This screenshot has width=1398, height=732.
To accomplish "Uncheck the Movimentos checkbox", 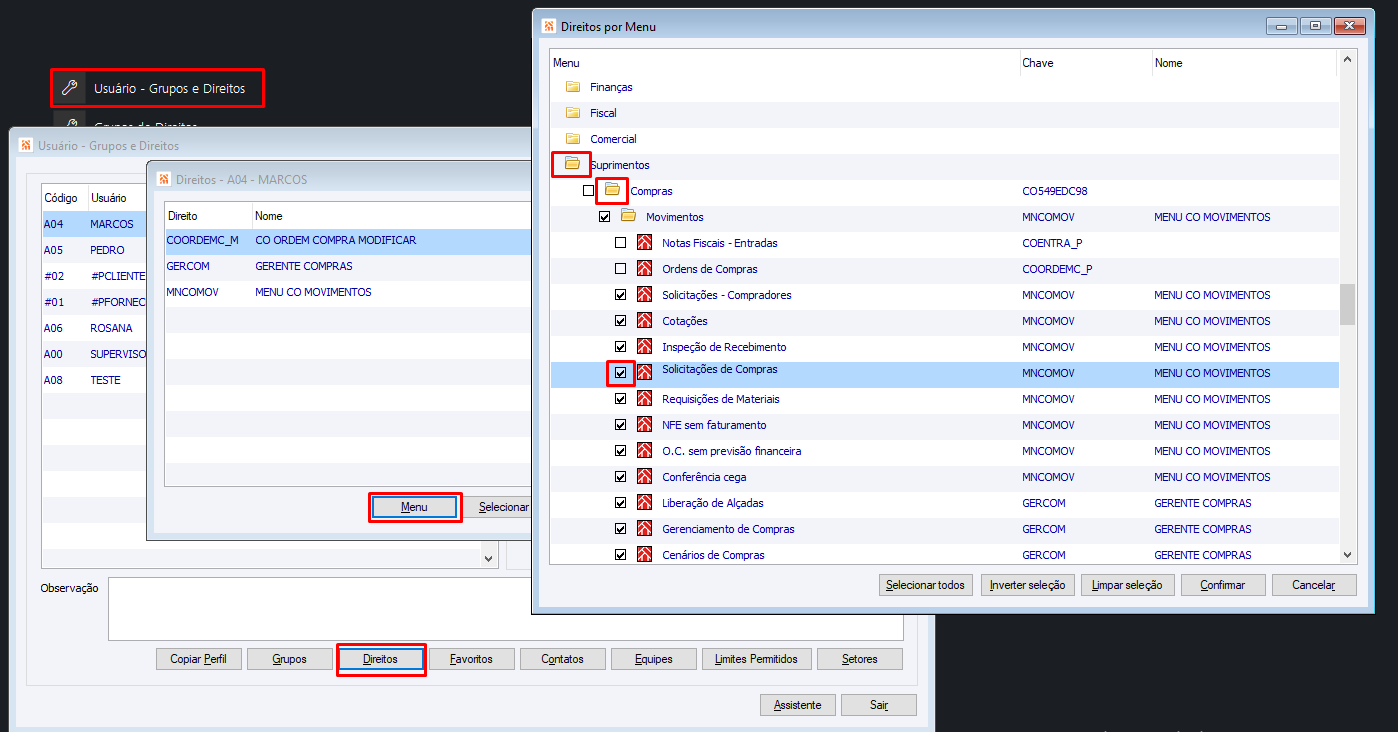I will [x=604, y=216].
